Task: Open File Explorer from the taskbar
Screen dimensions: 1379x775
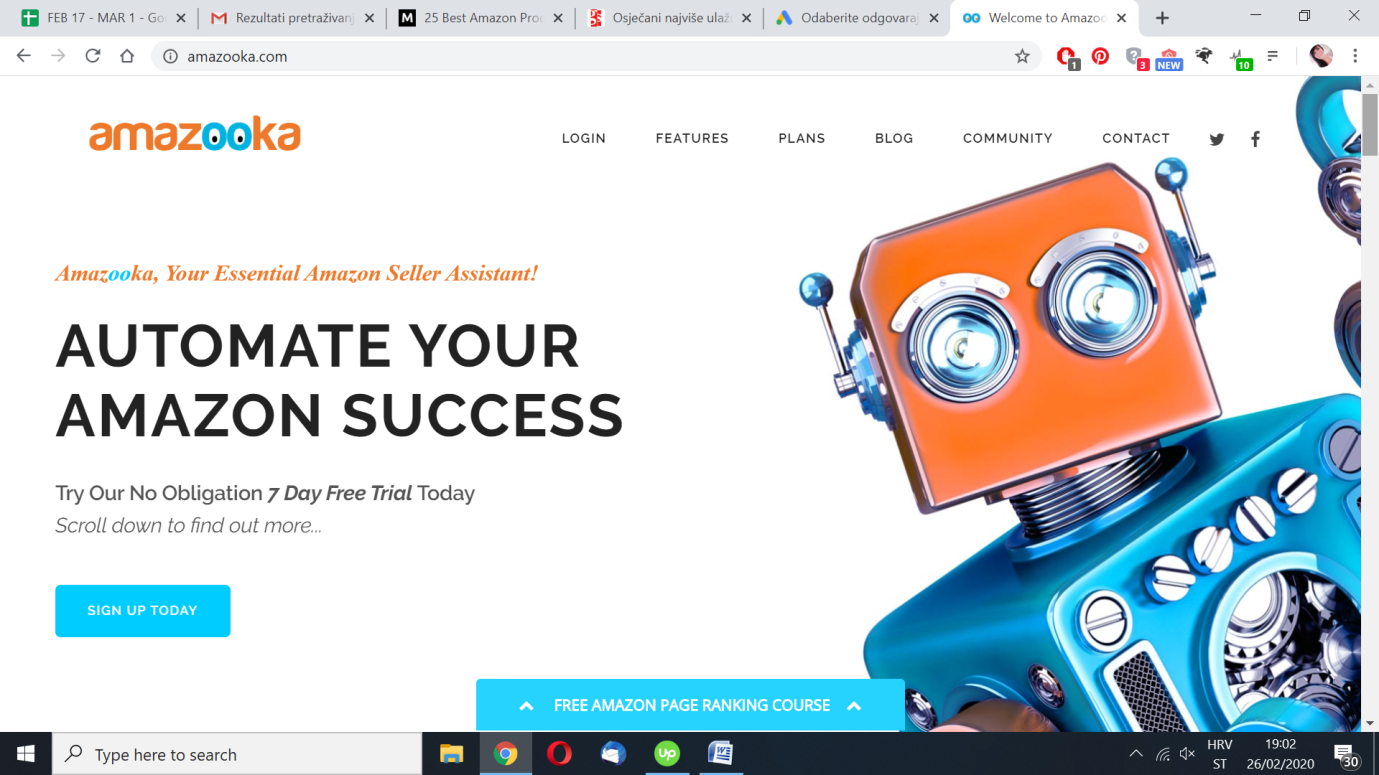Action: pos(451,754)
